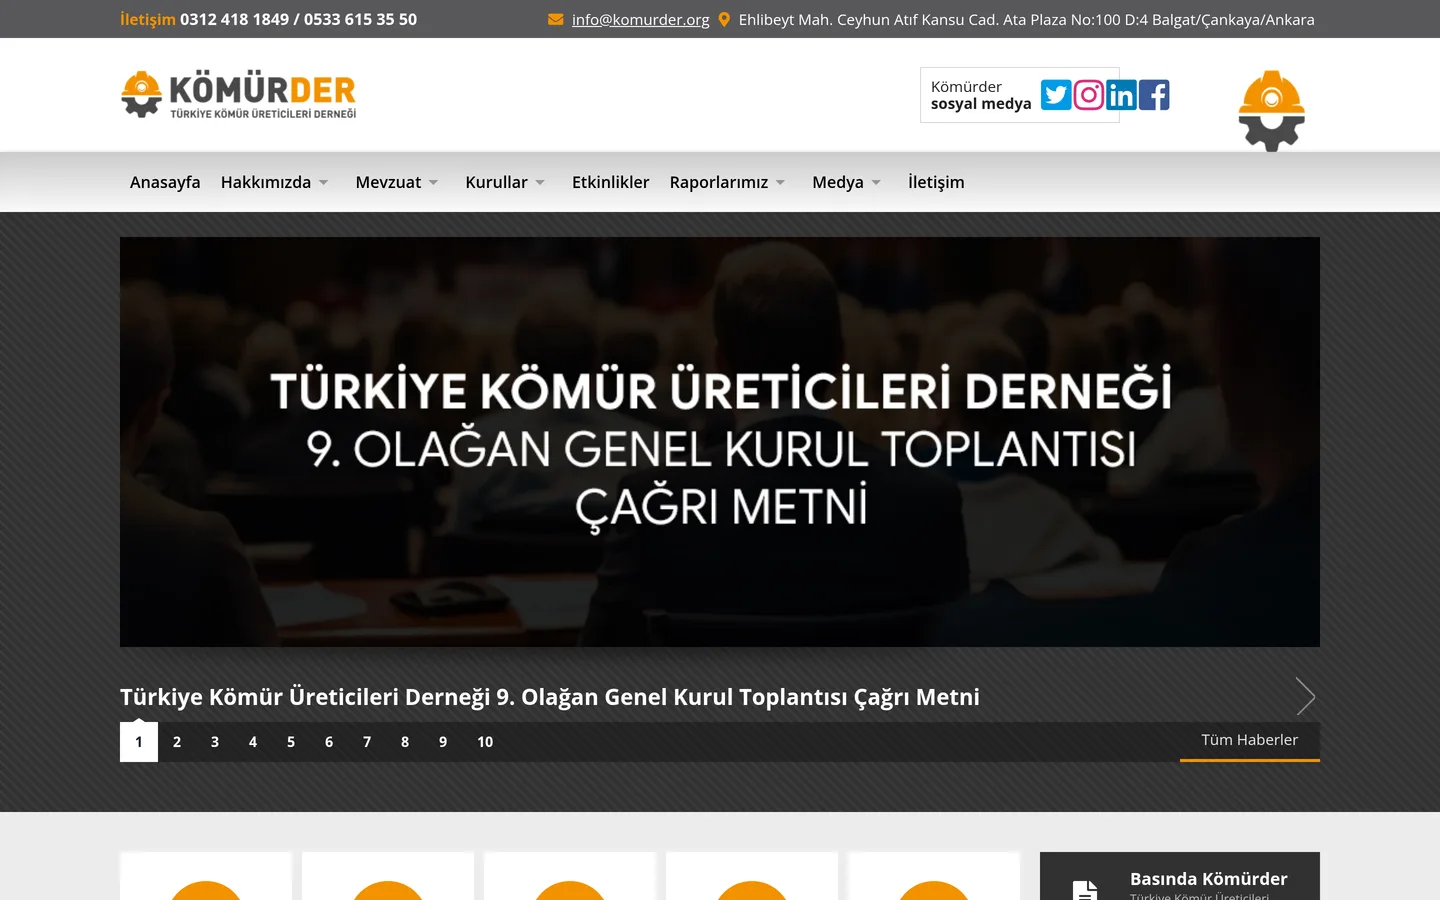The height and width of the screenshot is (900, 1440).
Task: Open the Etkinlikler menu item
Action: coord(610,182)
